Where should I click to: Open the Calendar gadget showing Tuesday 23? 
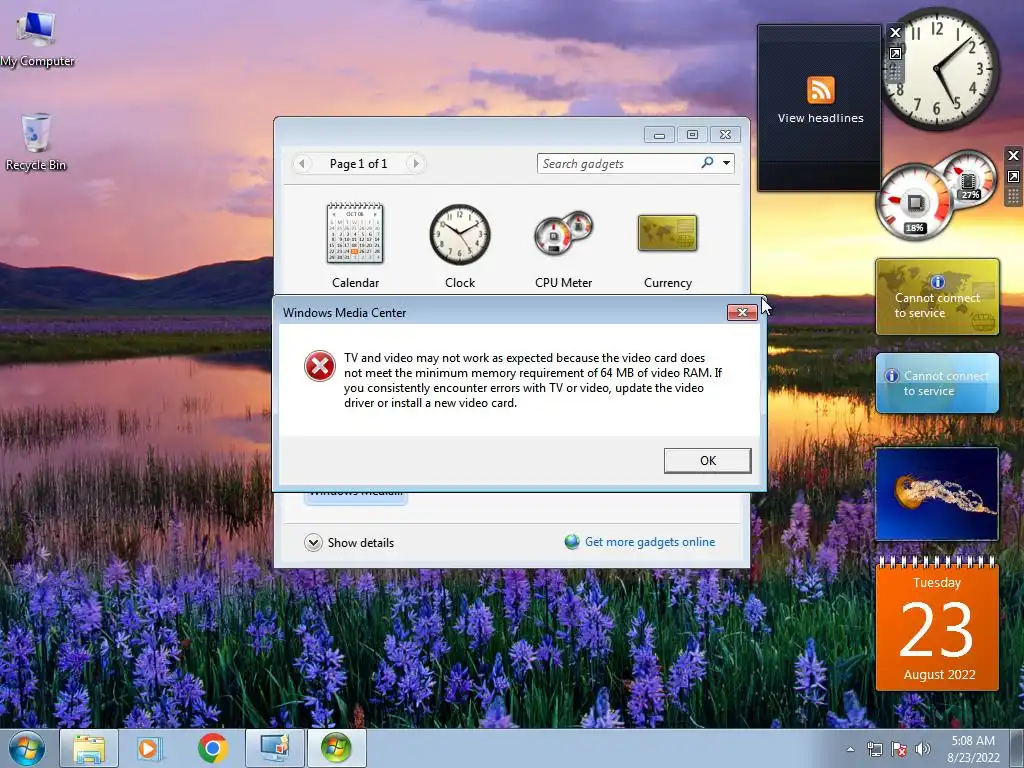937,624
